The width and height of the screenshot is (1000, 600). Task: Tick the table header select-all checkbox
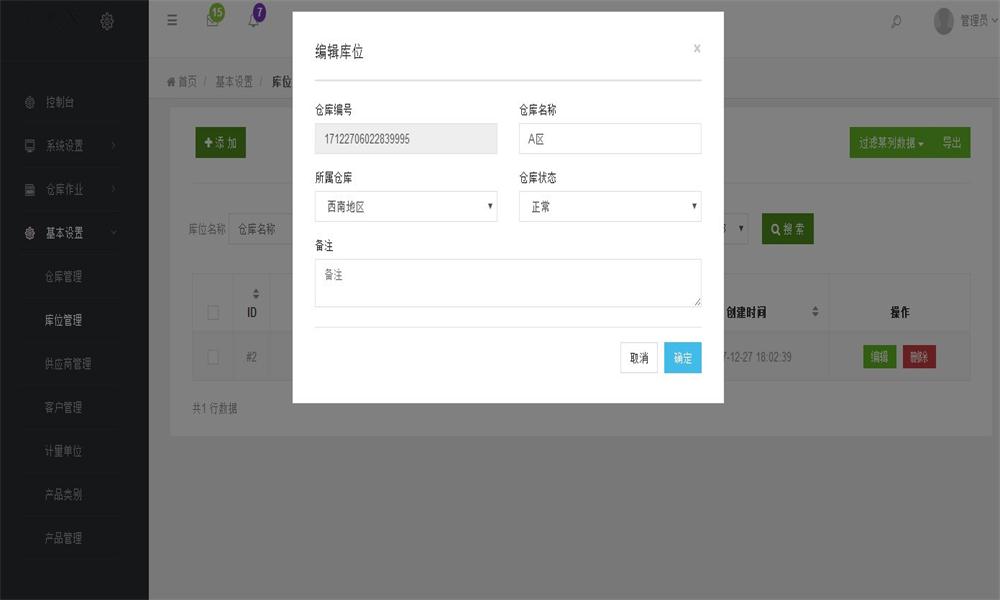(213, 312)
